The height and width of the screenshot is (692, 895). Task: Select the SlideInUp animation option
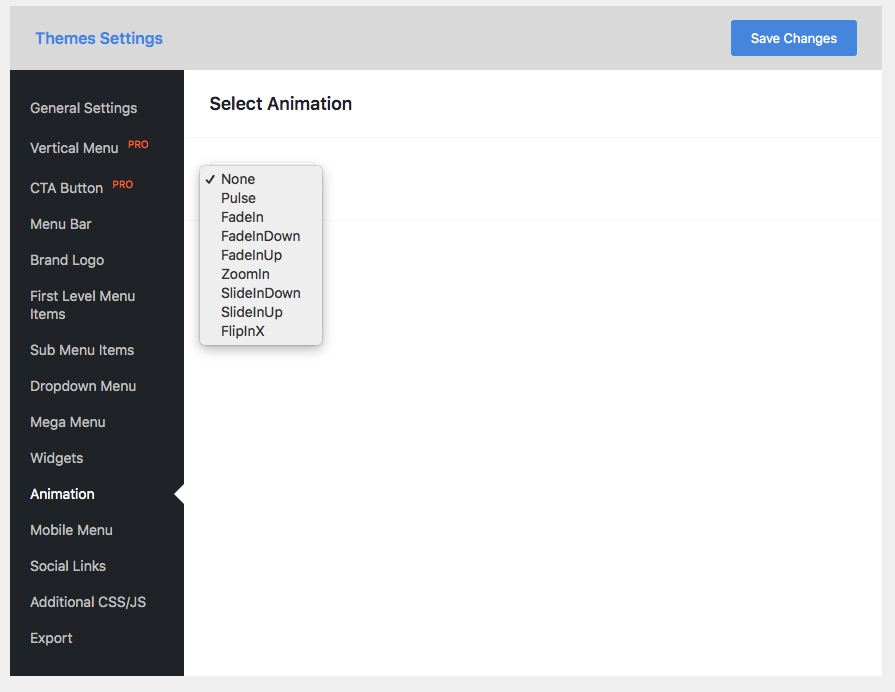coord(252,312)
